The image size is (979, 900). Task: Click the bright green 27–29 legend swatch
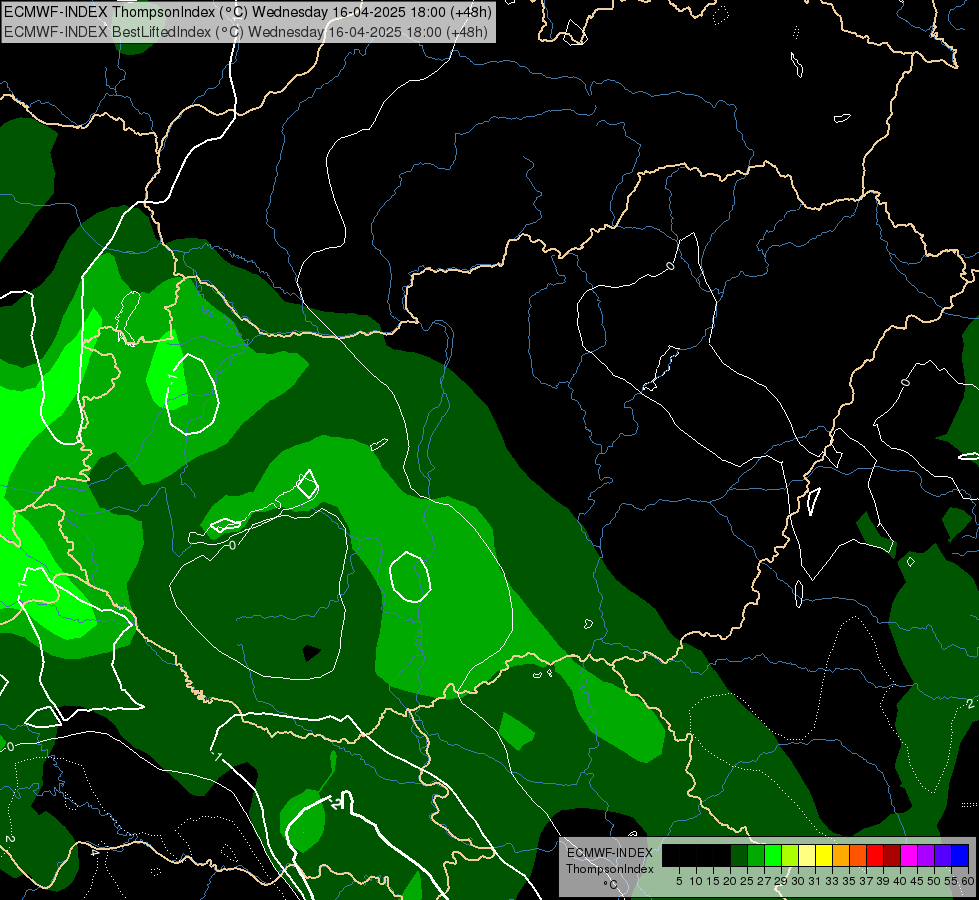coord(773,855)
